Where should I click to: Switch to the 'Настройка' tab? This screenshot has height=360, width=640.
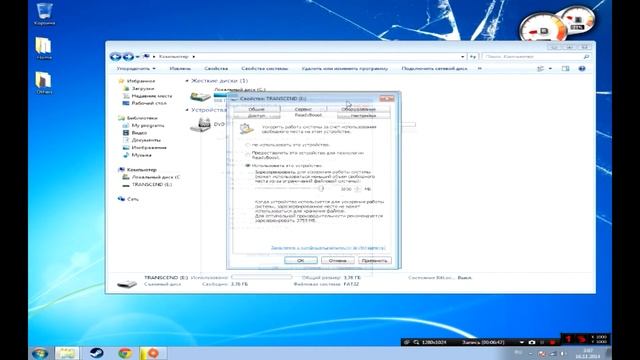[x=363, y=116]
